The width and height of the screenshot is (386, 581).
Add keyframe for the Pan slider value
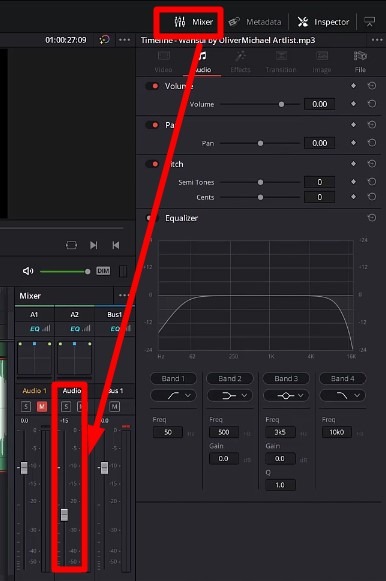point(353,143)
